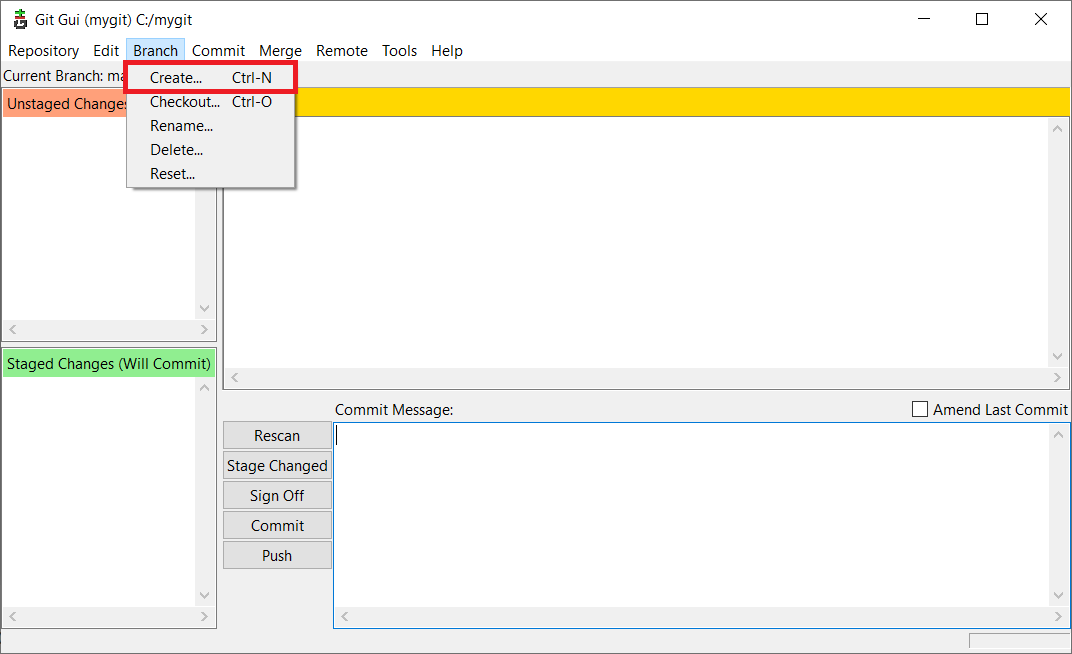
Task: Select Rename... branch option
Action: (x=181, y=126)
